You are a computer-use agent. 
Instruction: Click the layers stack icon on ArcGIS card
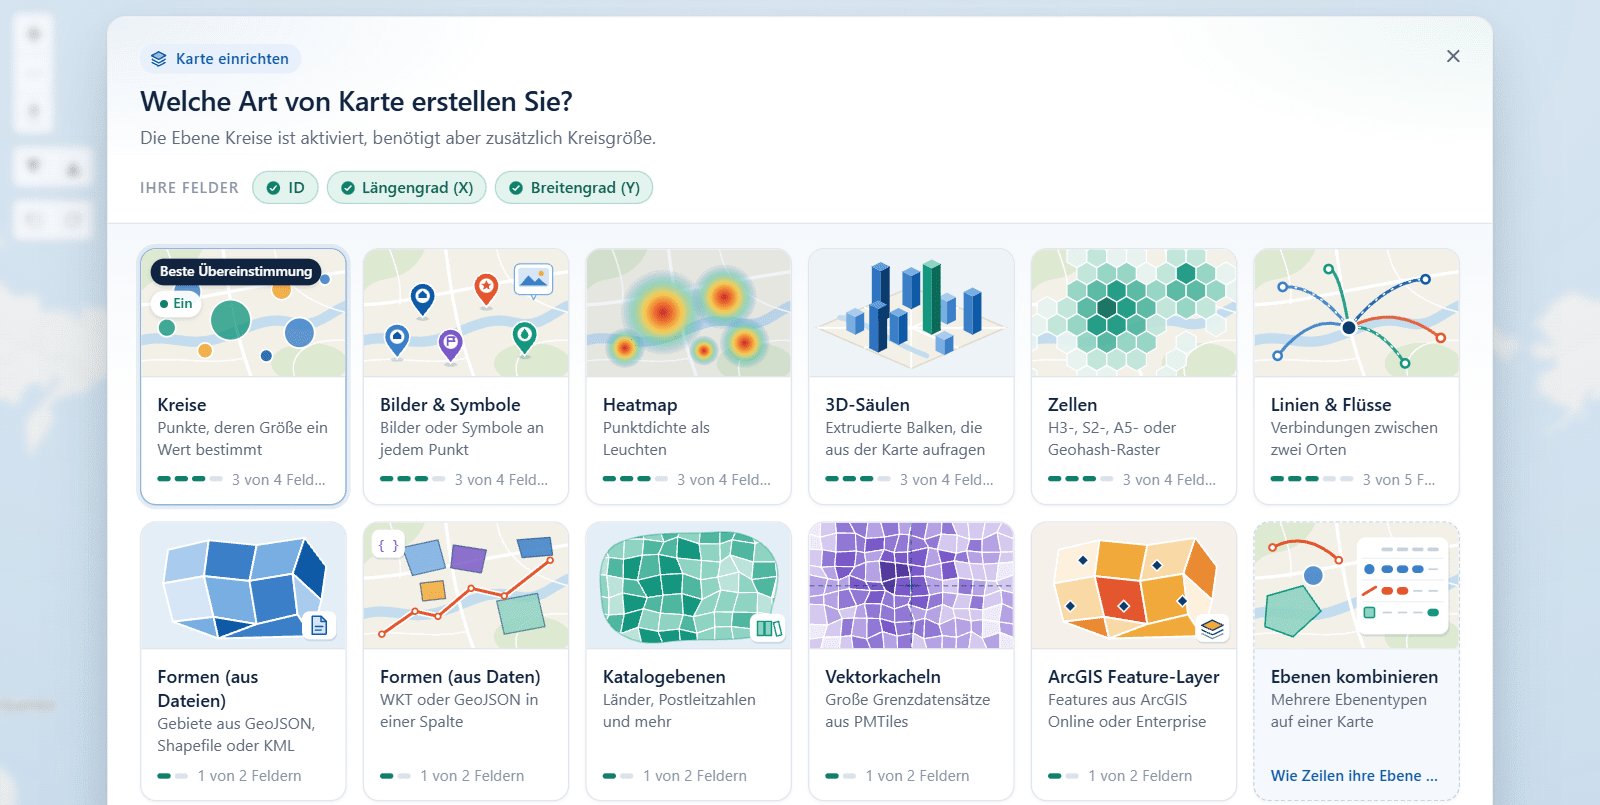1212,628
